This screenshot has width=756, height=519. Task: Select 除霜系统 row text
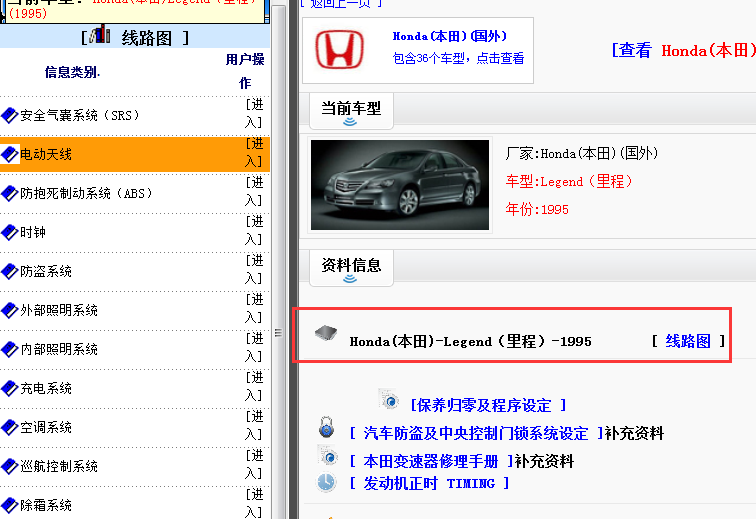(x=46, y=505)
